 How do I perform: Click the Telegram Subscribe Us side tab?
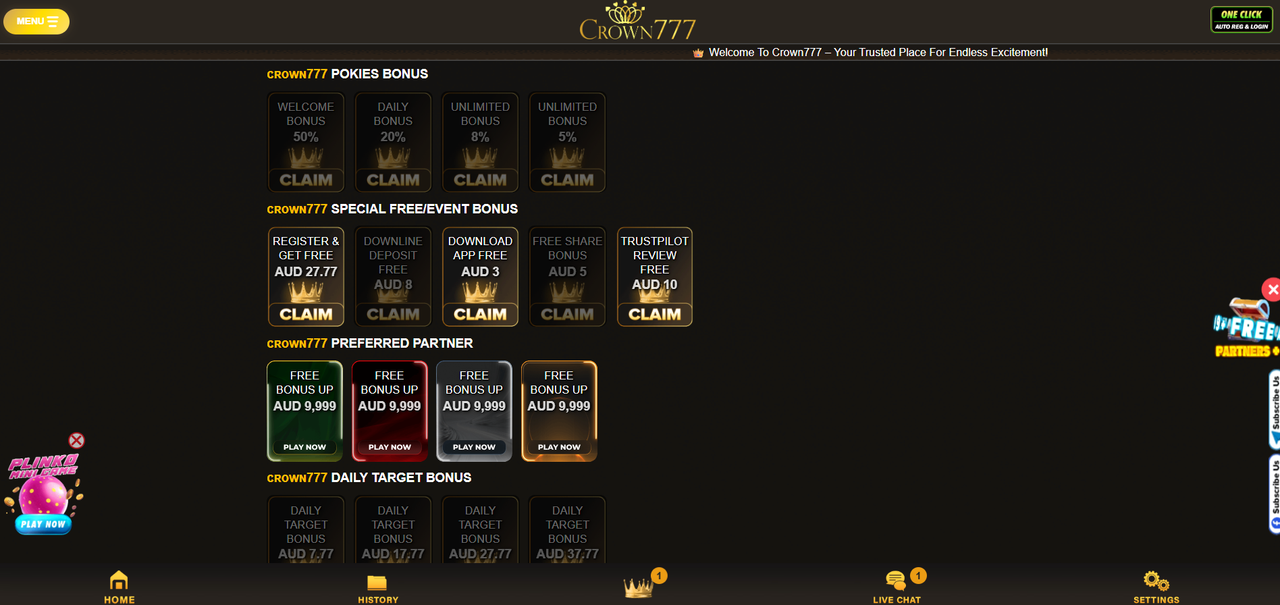click(1274, 410)
